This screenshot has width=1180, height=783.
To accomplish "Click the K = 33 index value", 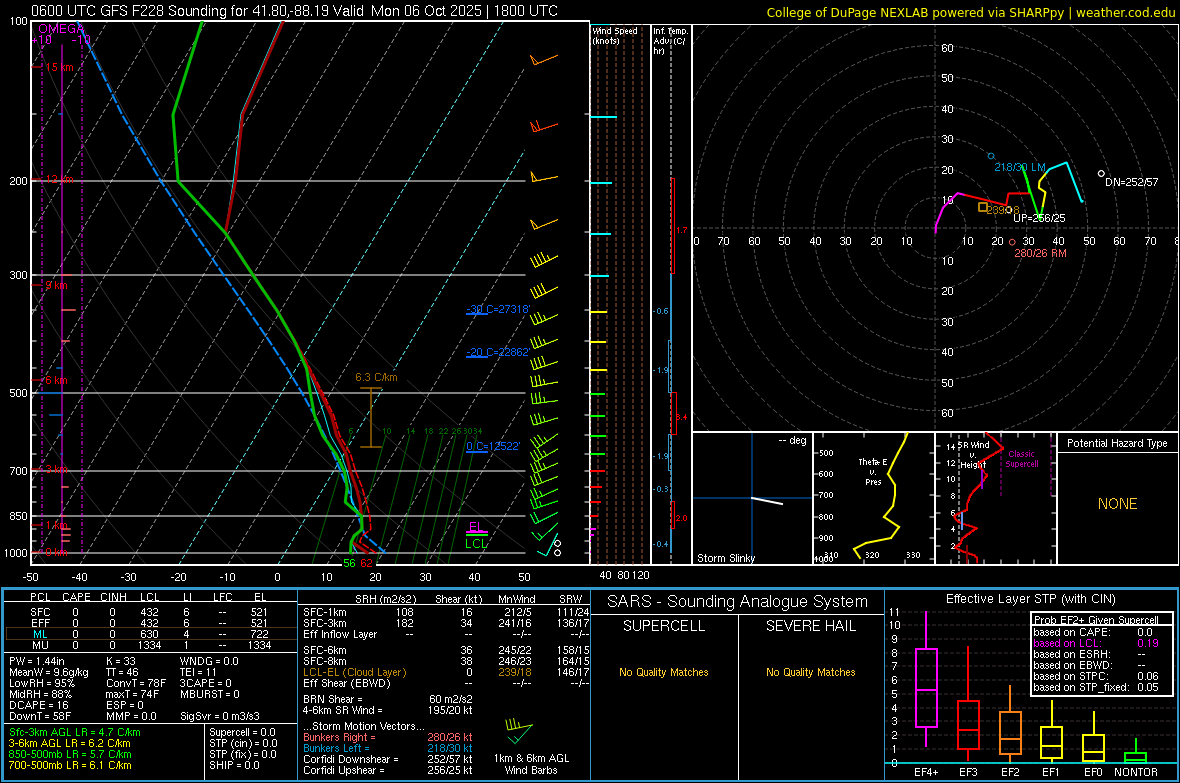I will (120, 661).
